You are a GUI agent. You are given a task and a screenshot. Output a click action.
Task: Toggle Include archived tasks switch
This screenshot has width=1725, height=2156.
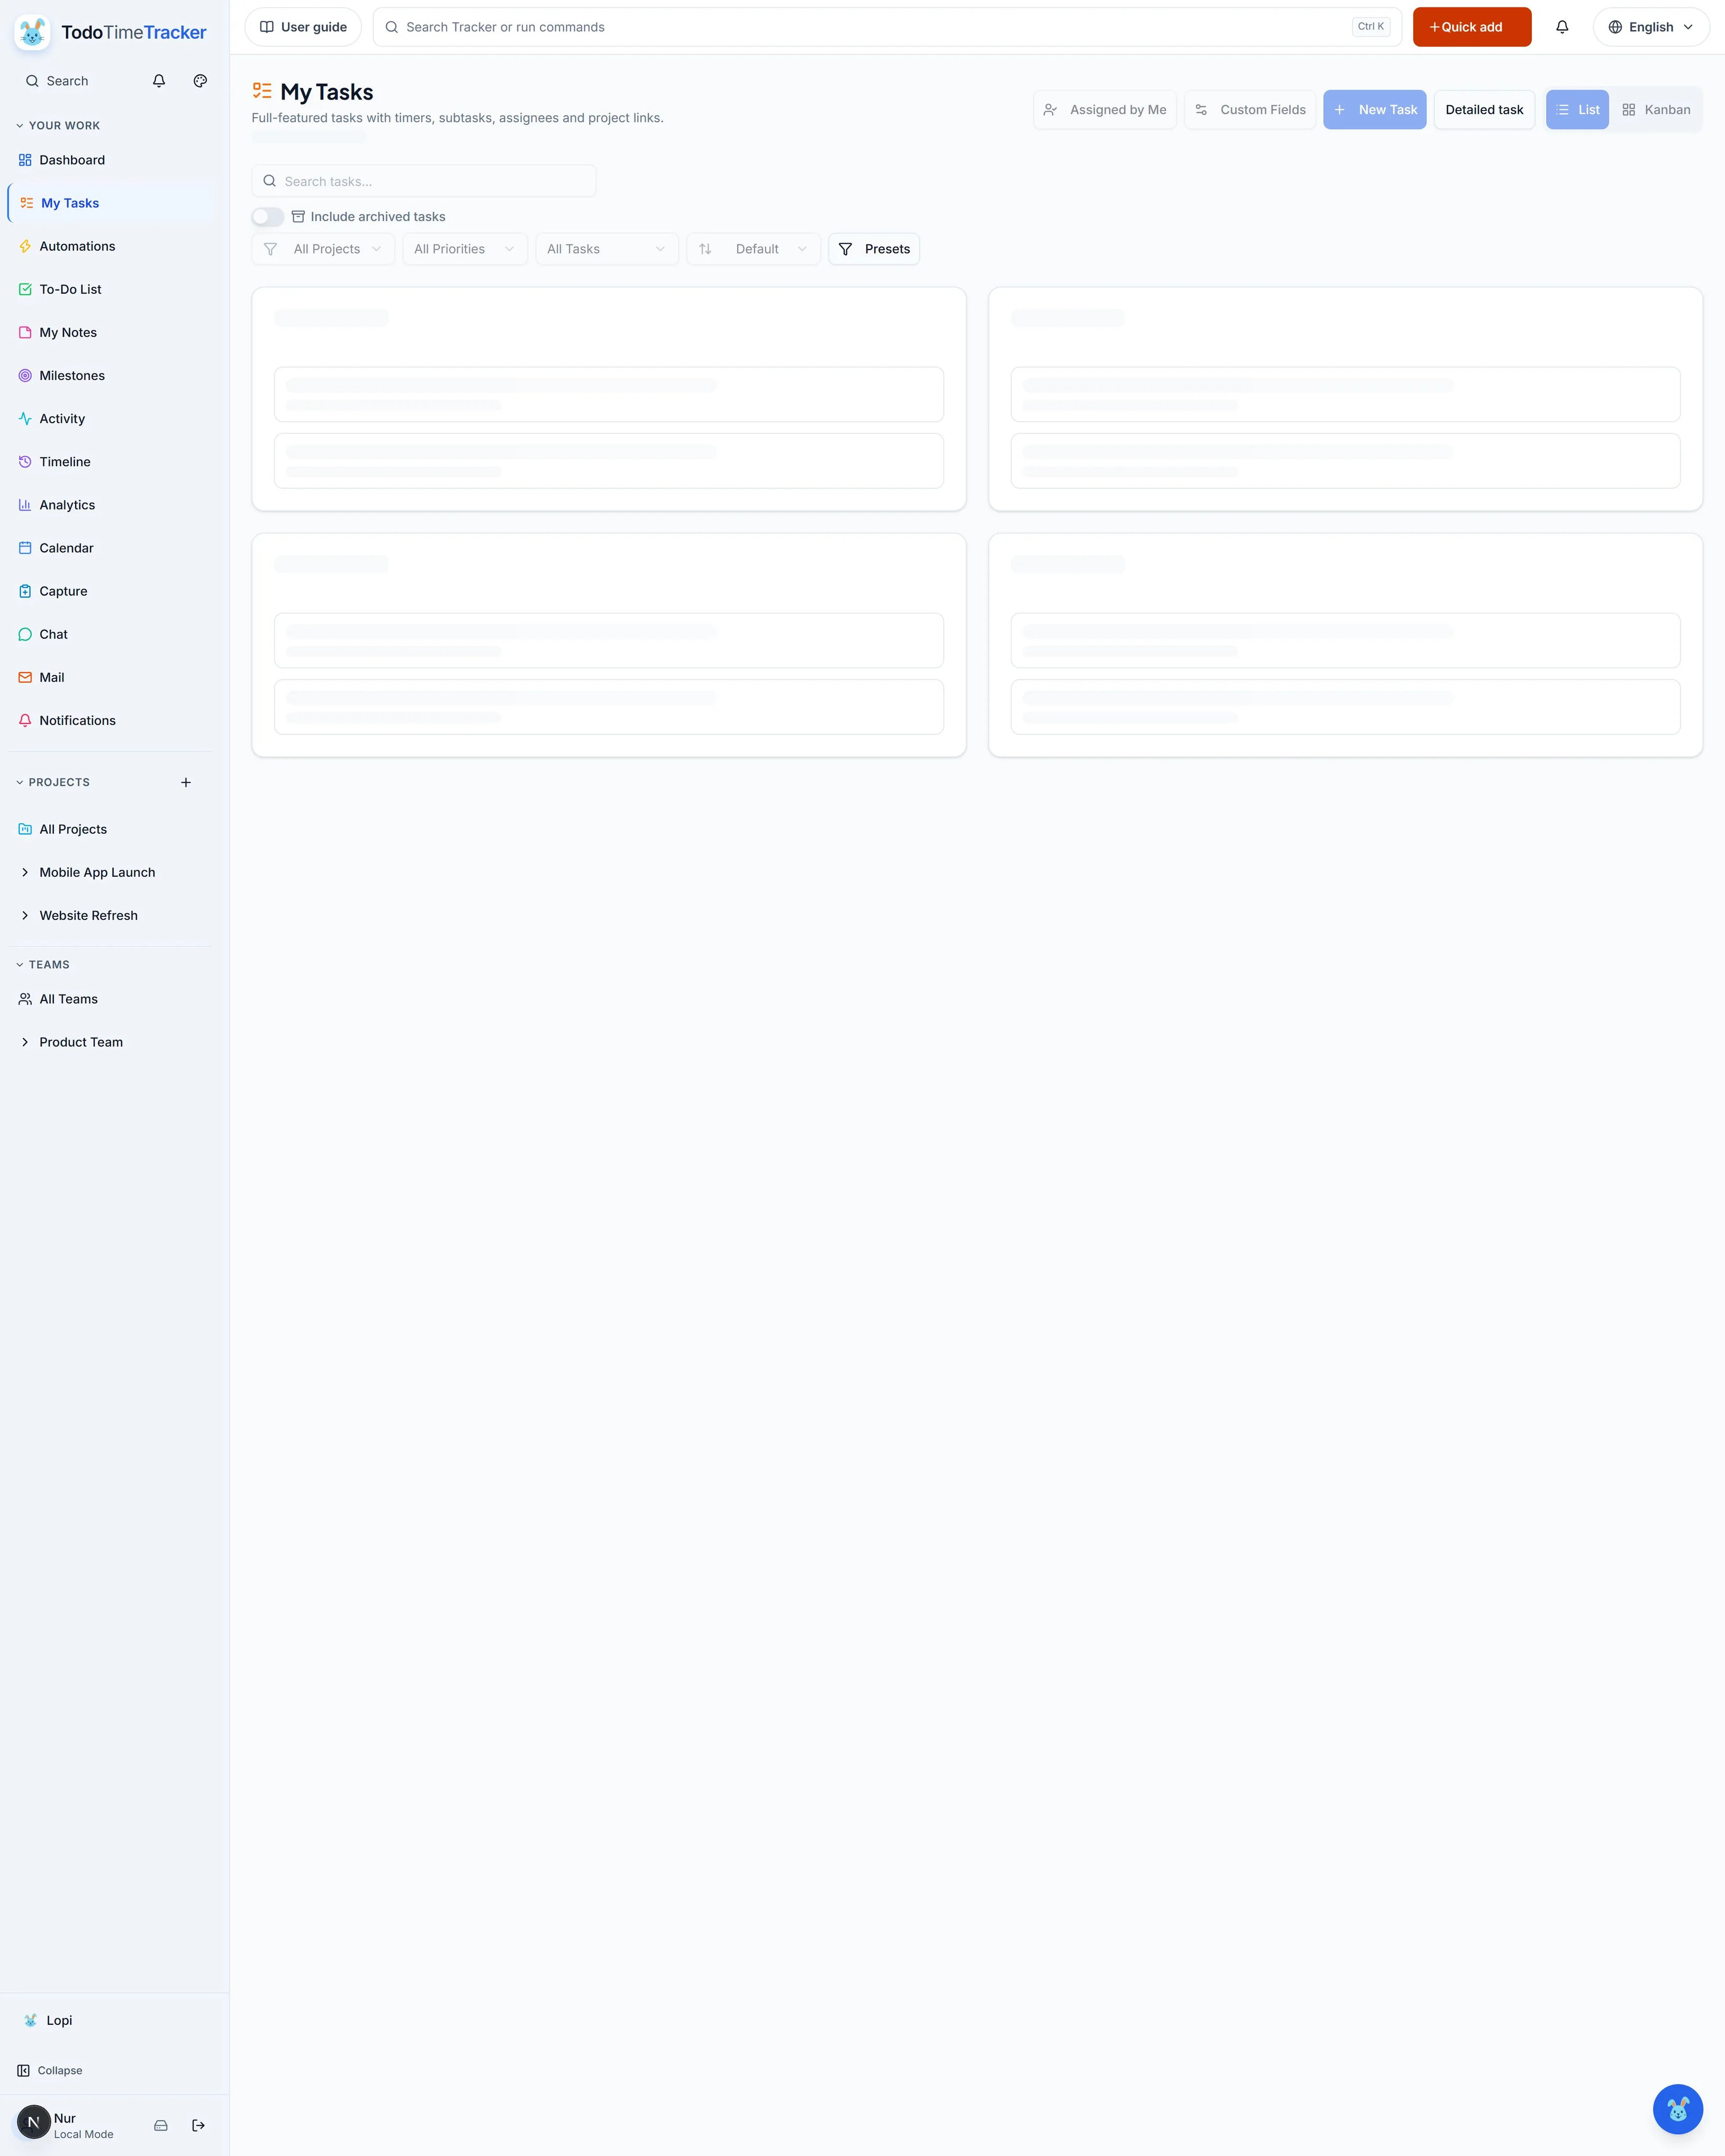tap(267, 217)
